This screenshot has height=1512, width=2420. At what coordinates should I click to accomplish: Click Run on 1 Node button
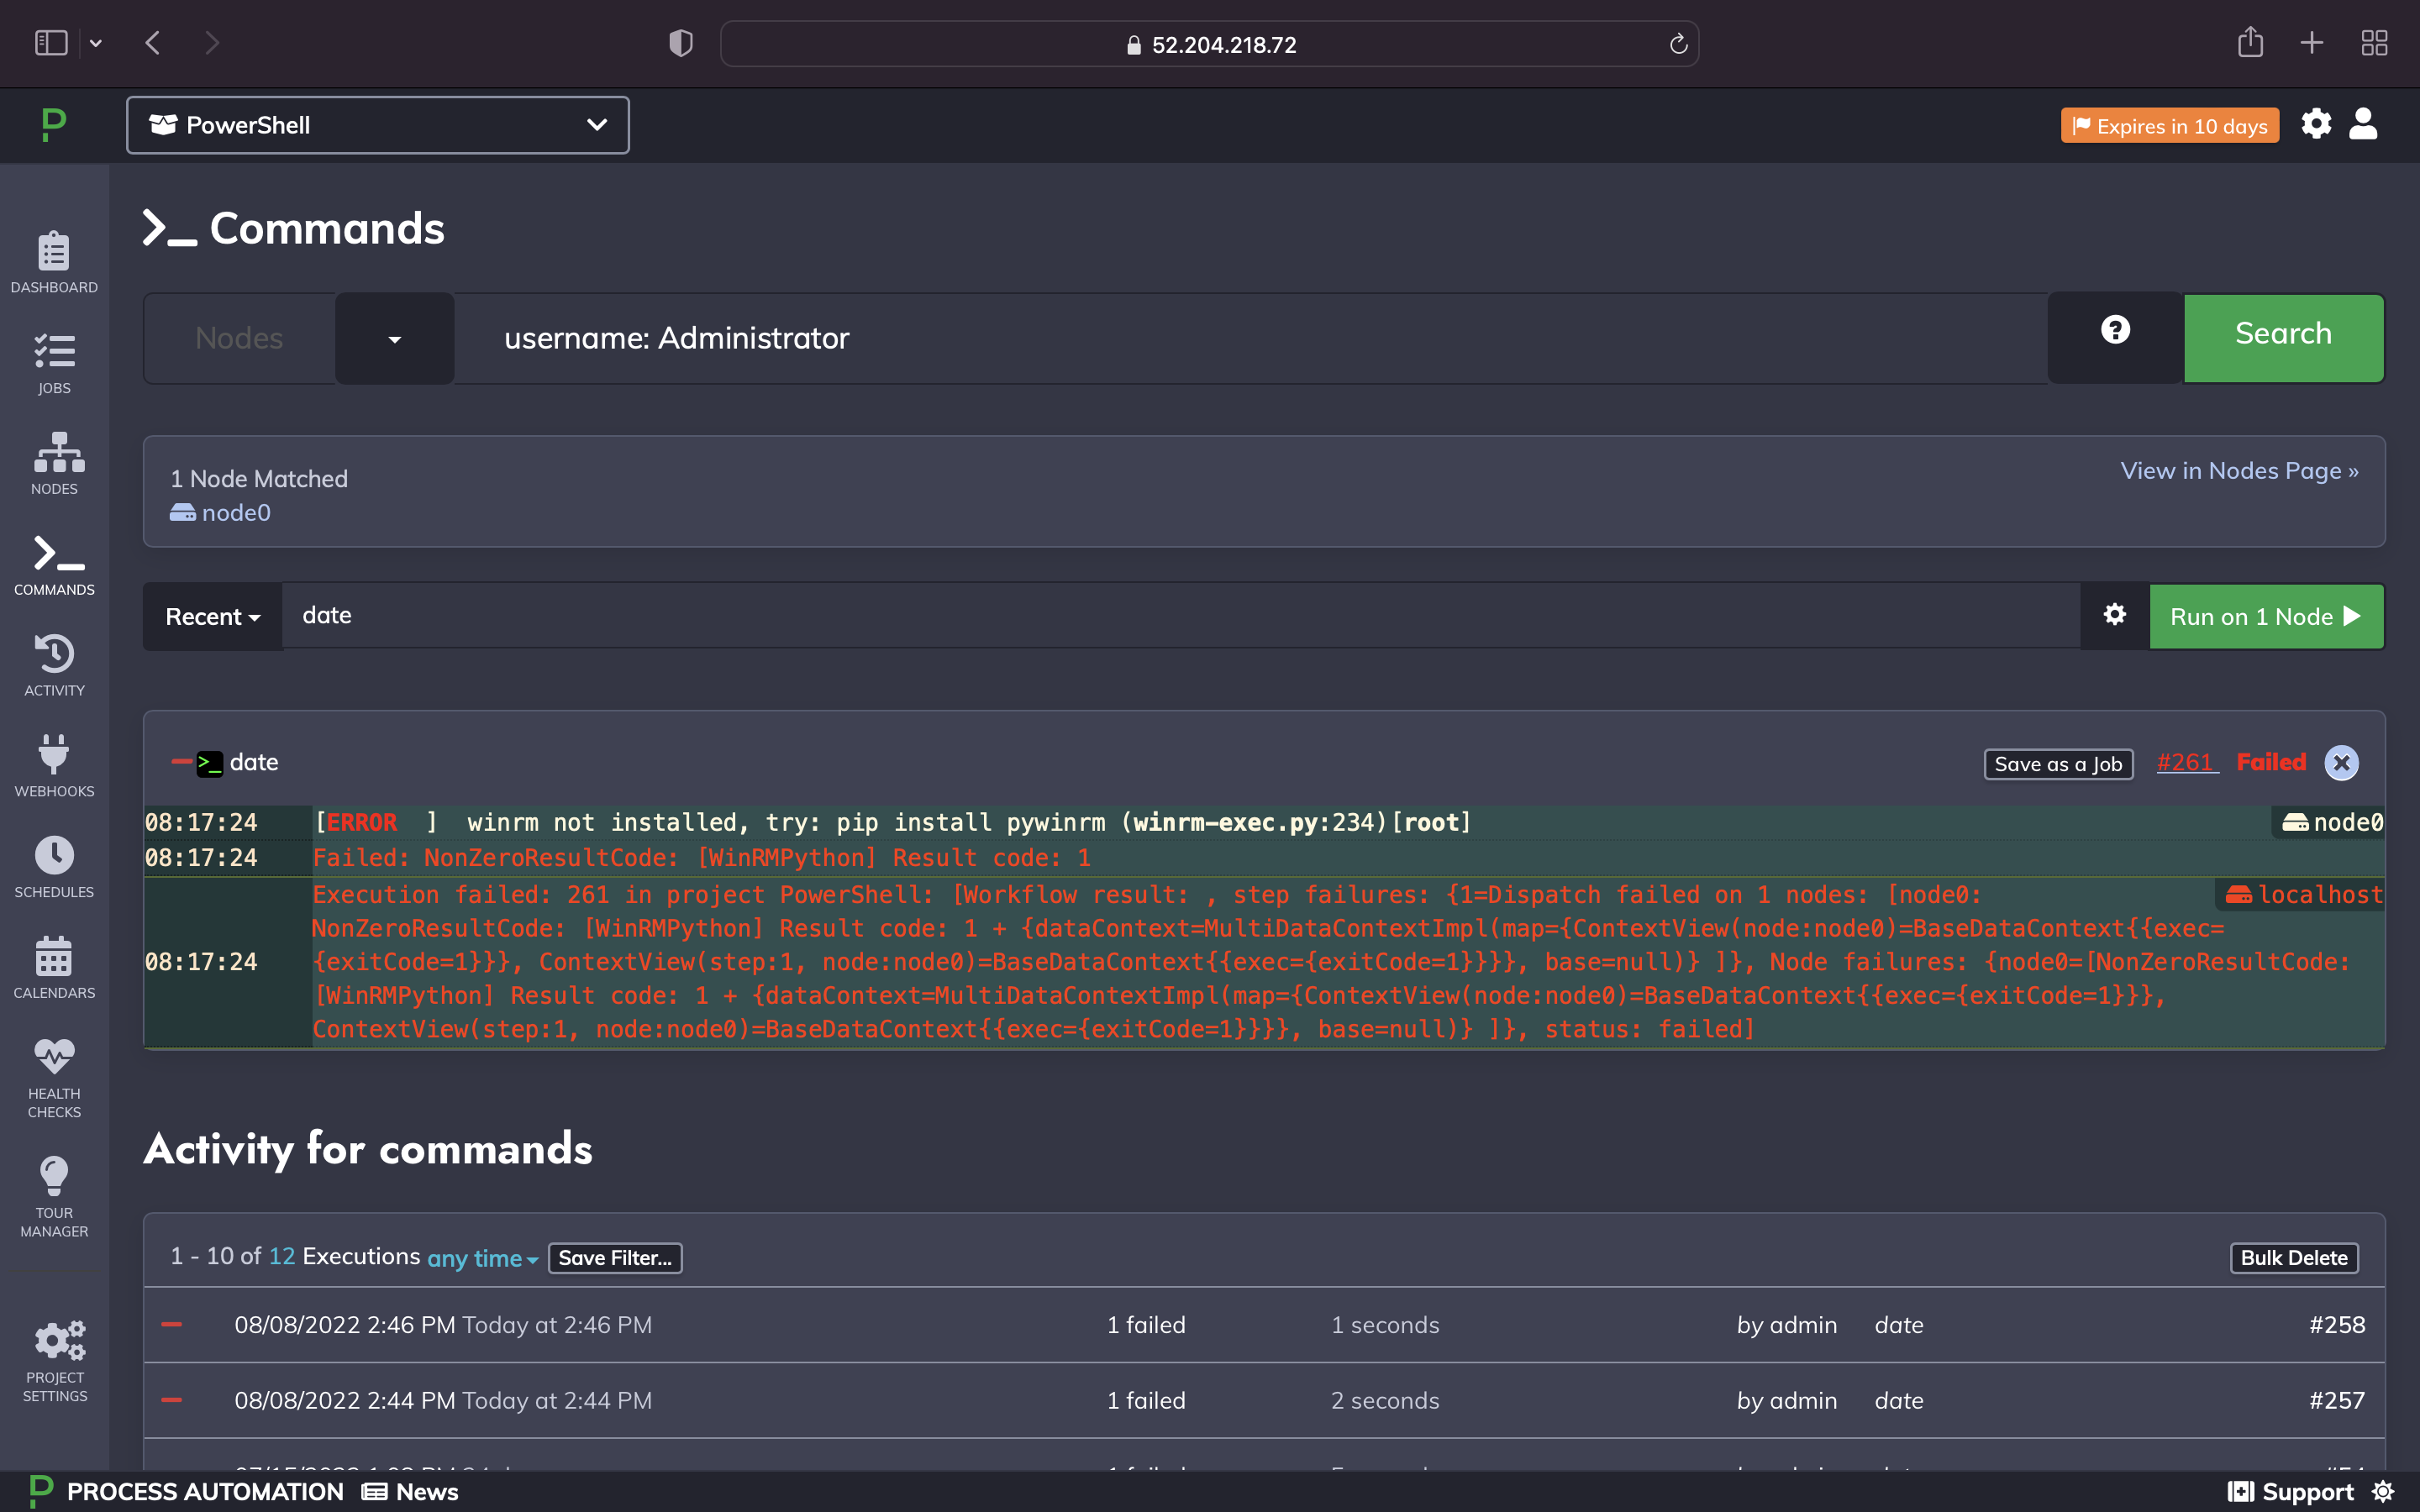tap(2266, 617)
